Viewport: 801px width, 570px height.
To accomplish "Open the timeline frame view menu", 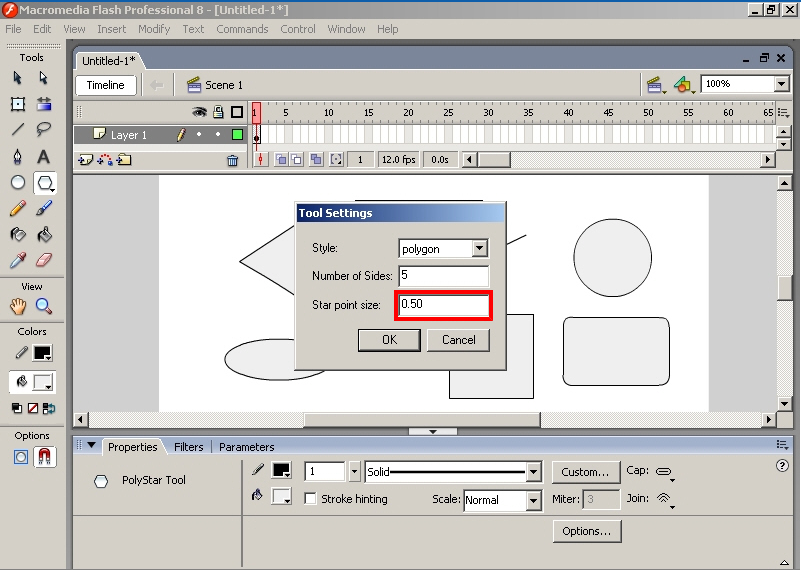I will [783, 113].
